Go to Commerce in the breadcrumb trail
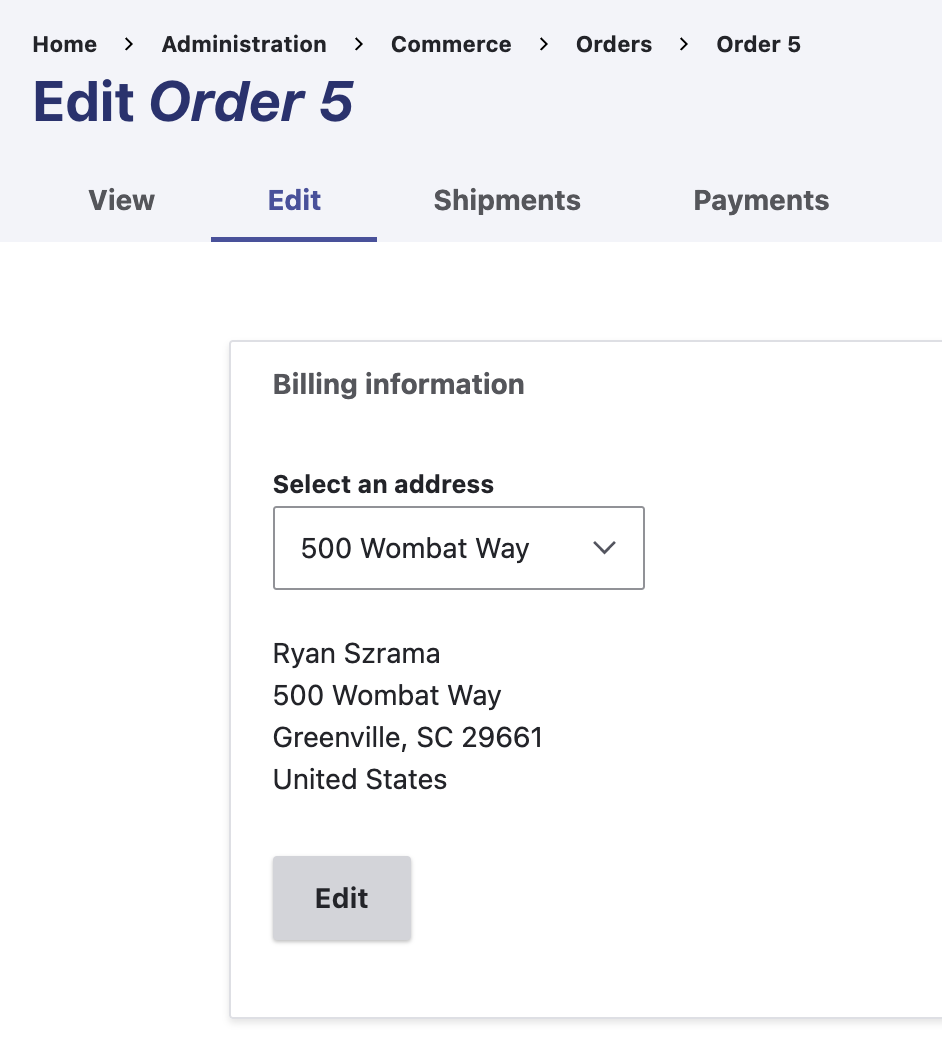 click(x=450, y=44)
